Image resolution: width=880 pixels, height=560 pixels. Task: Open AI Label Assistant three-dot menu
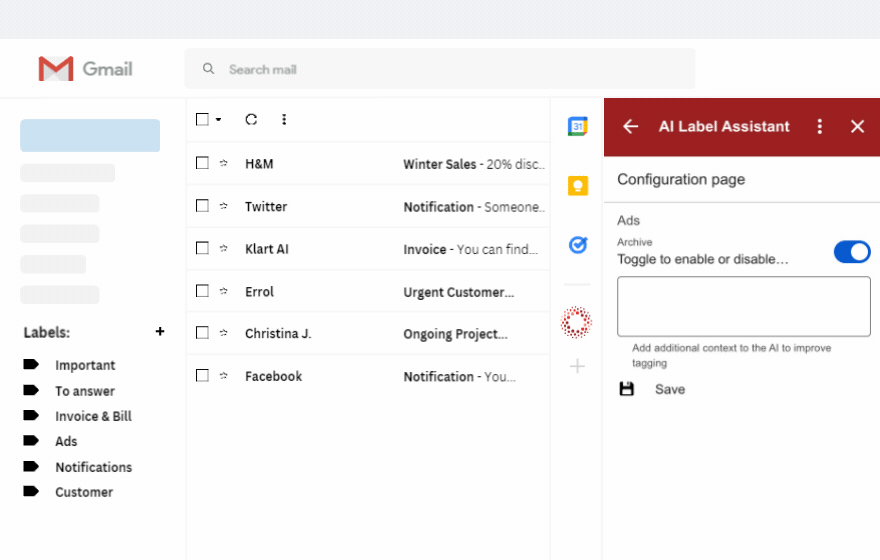(x=819, y=126)
